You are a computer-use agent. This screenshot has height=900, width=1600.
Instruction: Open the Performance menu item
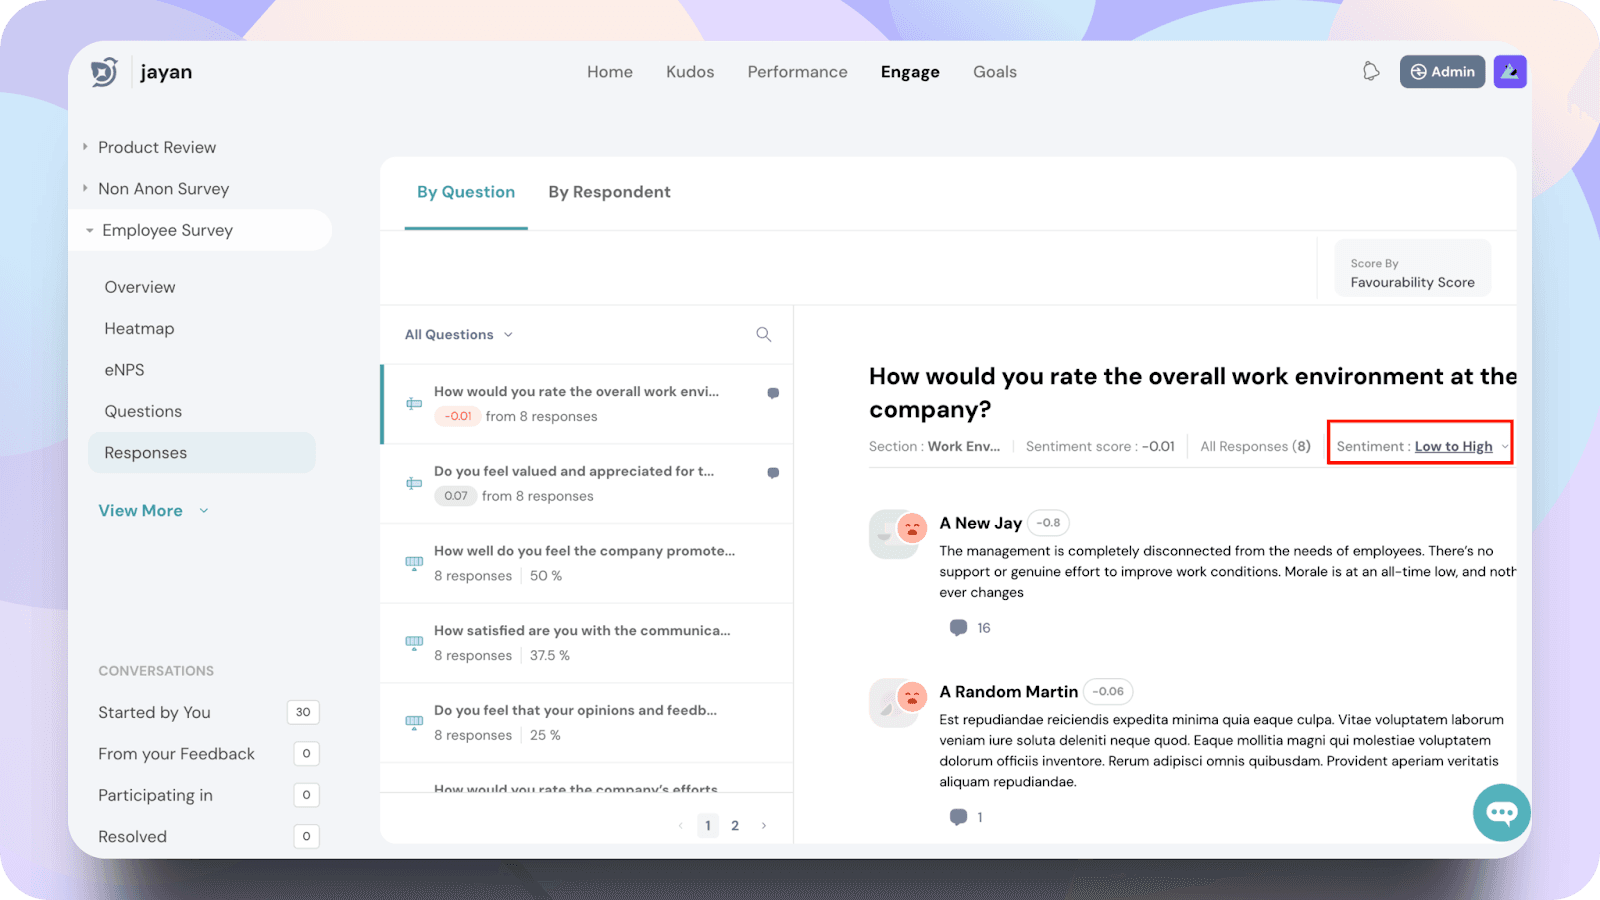tap(797, 72)
